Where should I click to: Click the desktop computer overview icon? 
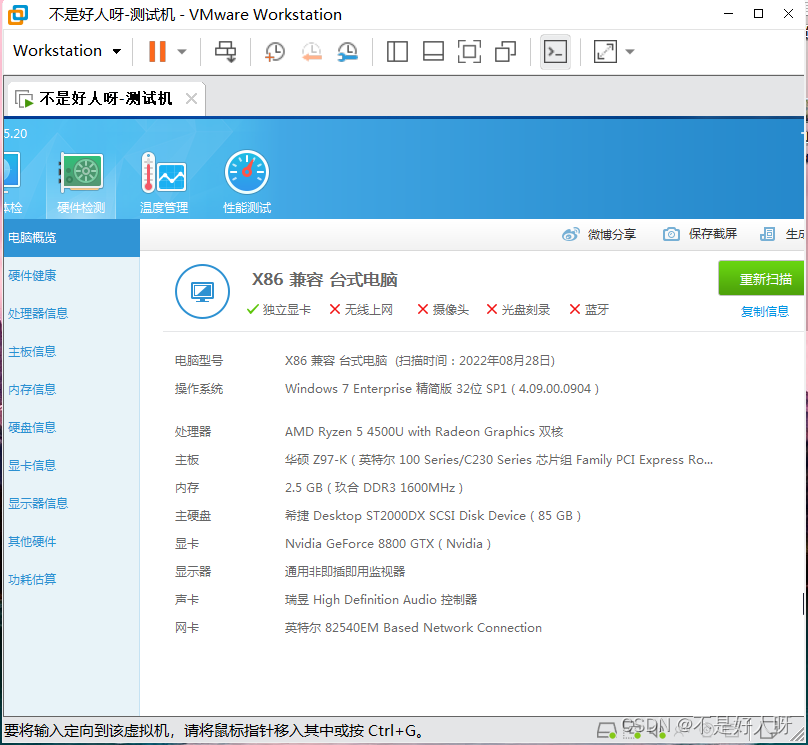coord(203,292)
